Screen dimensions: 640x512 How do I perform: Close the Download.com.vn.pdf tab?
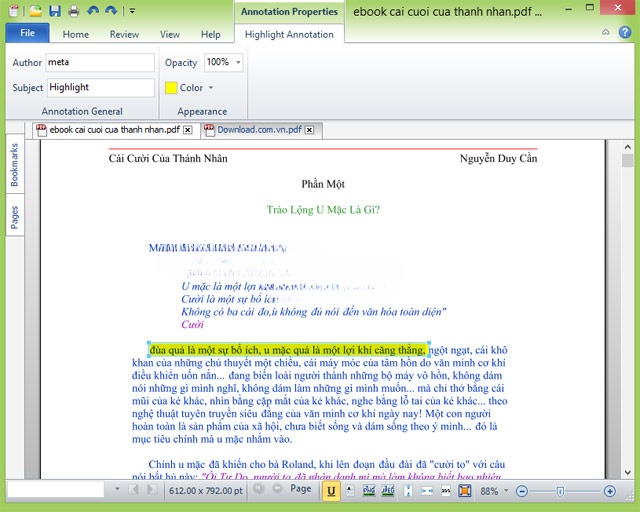coord(310,130)
